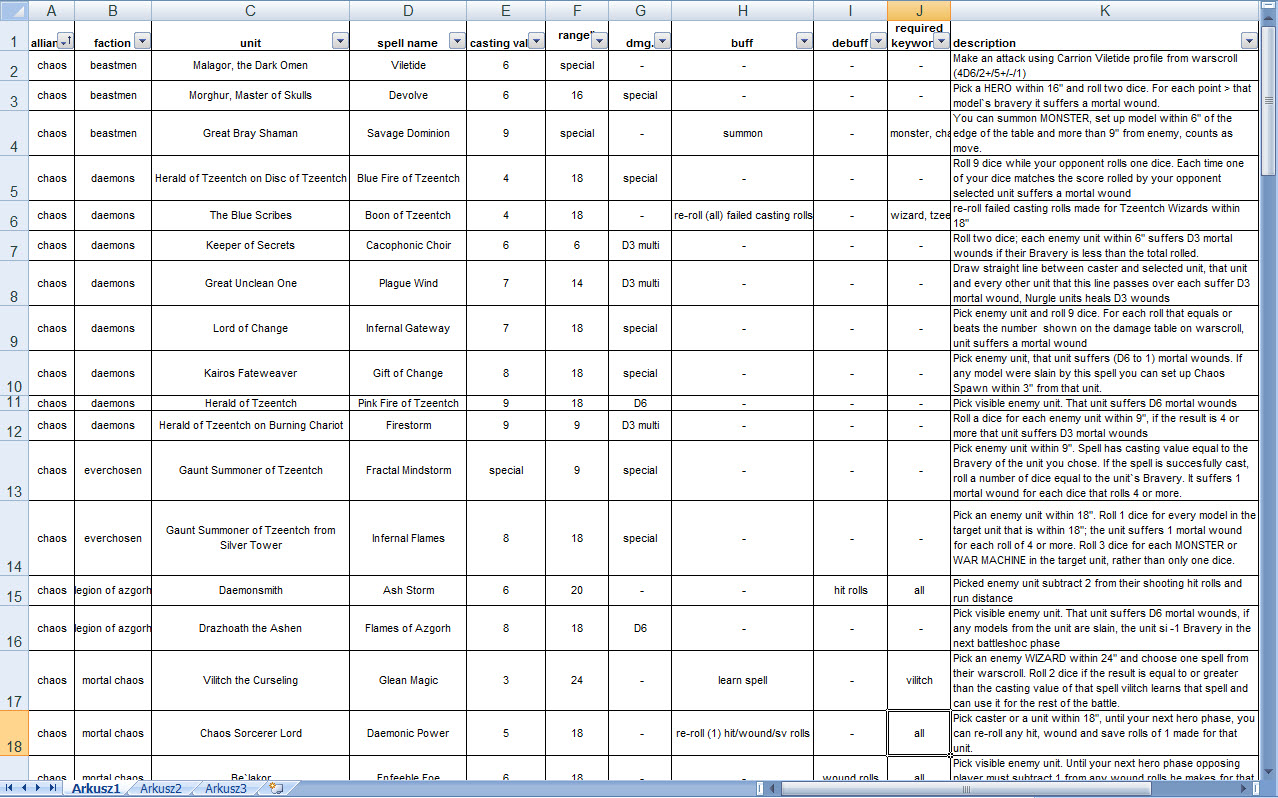Click the 'Daemonsmith' unit cell
The height and width of the screenshot is (798, 1278).
point(250,590)
